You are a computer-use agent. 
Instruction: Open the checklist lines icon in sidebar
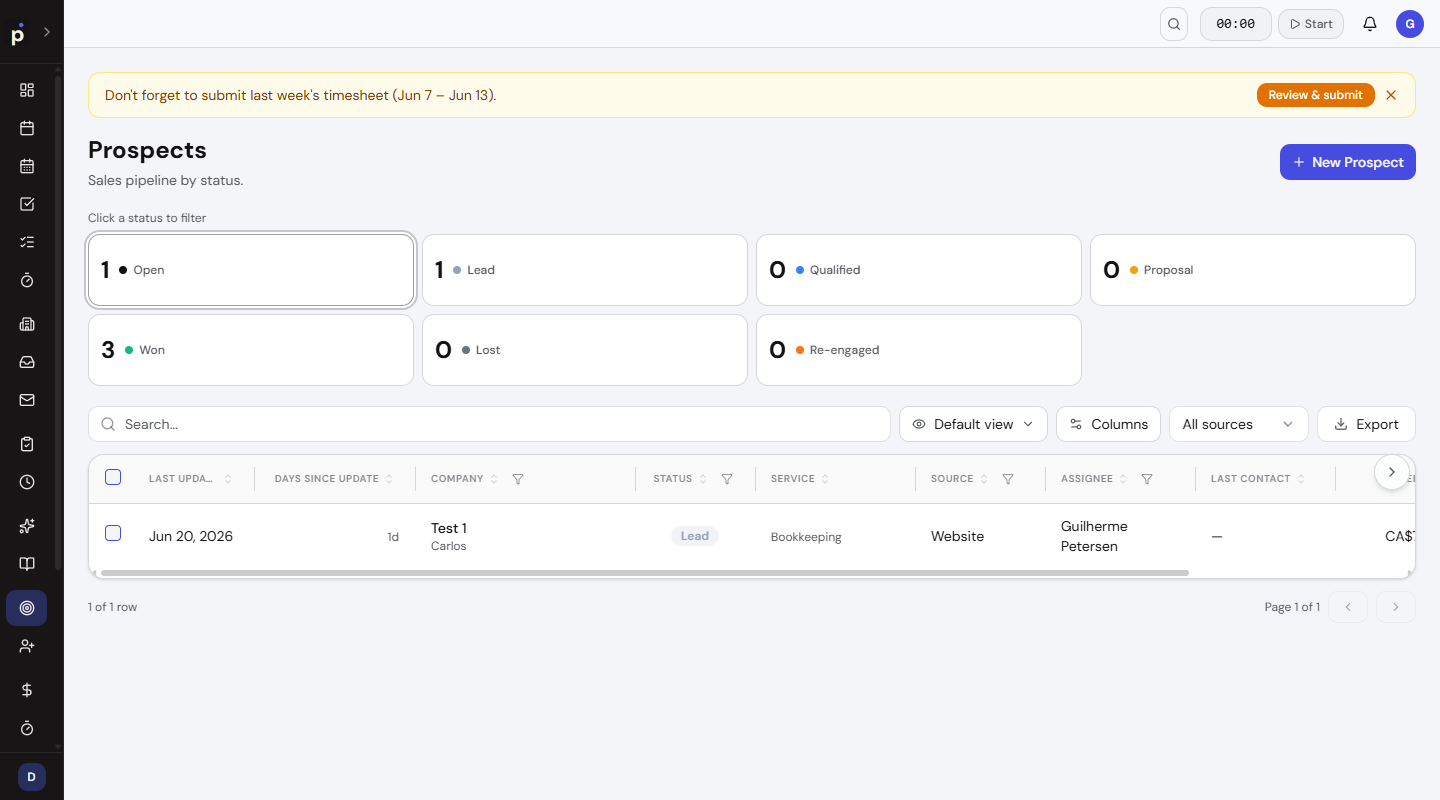(x=27, y=242)
